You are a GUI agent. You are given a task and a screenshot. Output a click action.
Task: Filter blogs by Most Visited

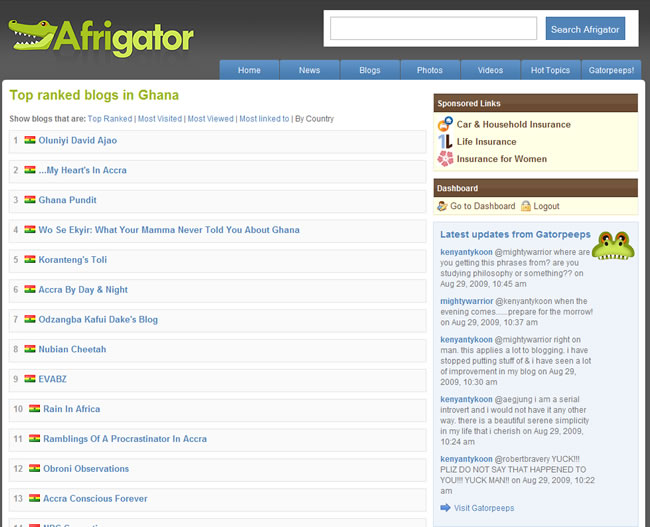(x=160, y=119)
